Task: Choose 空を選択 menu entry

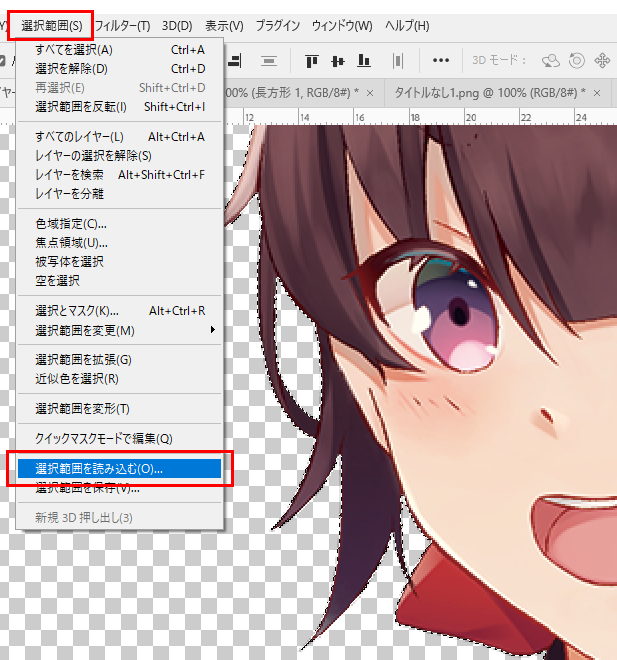Action: coord(120,281)
